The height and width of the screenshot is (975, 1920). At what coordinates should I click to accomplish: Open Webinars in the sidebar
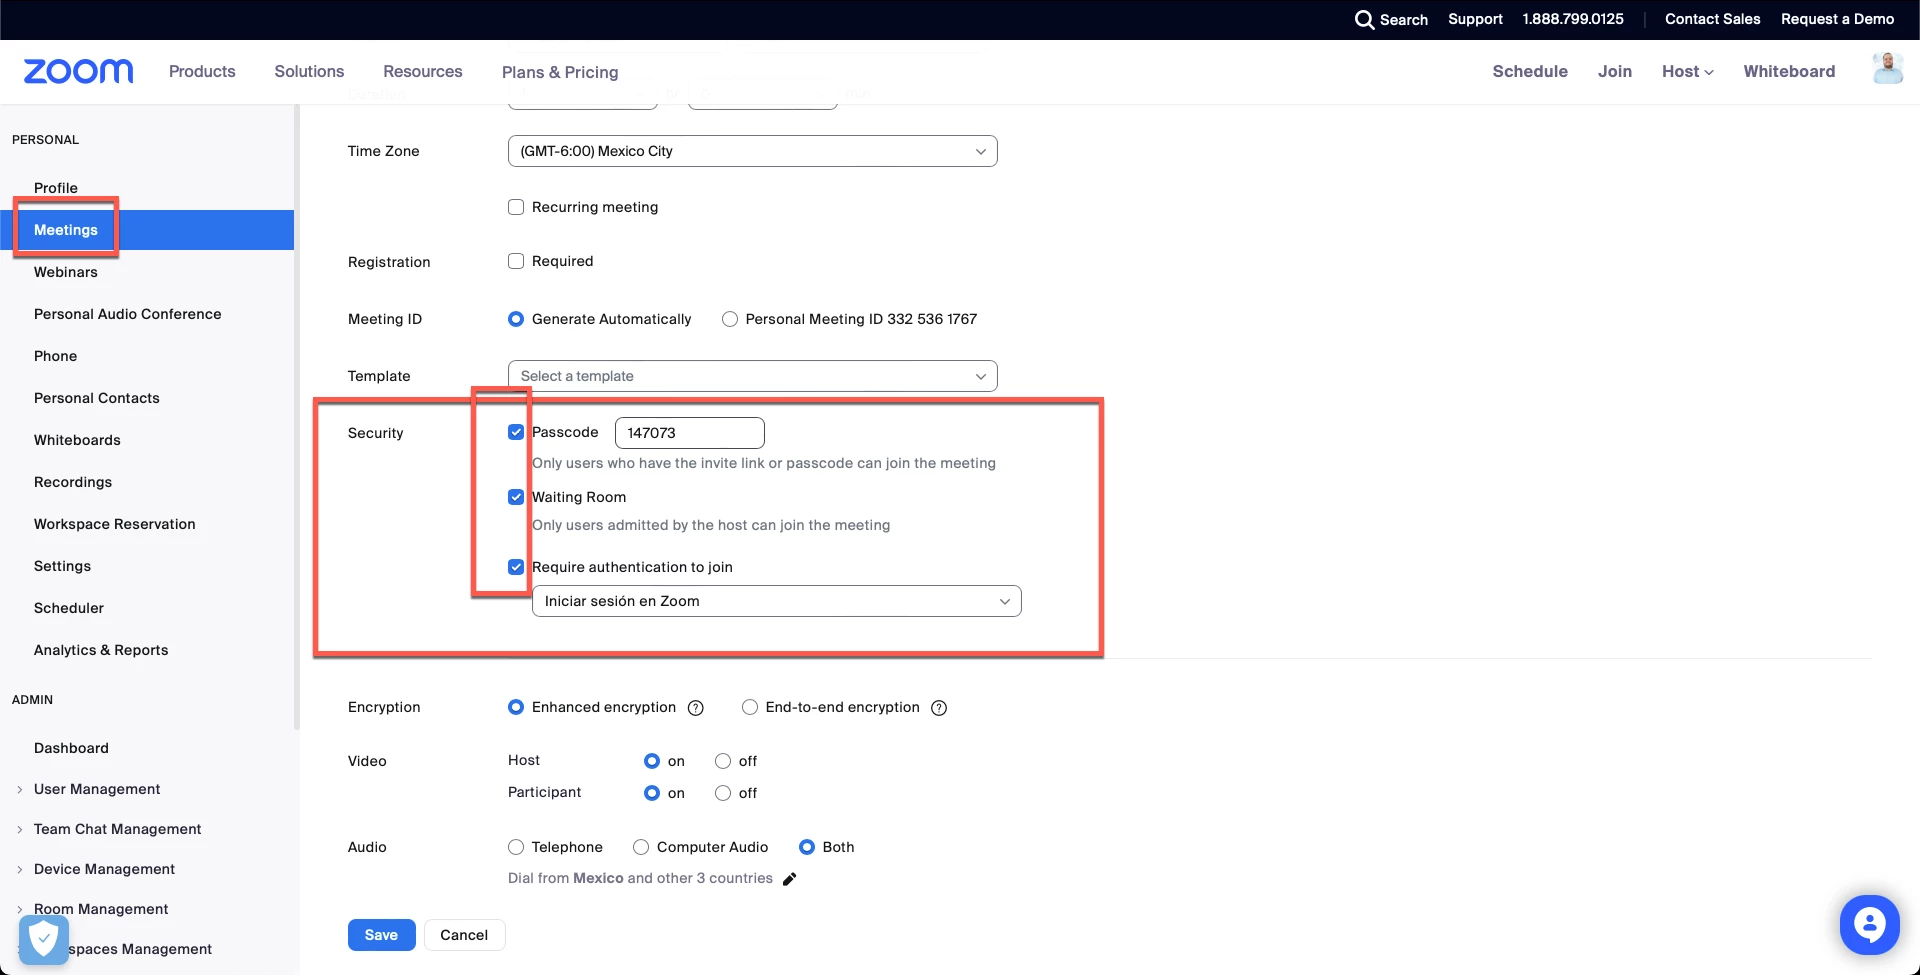click(x=66, y=272)
